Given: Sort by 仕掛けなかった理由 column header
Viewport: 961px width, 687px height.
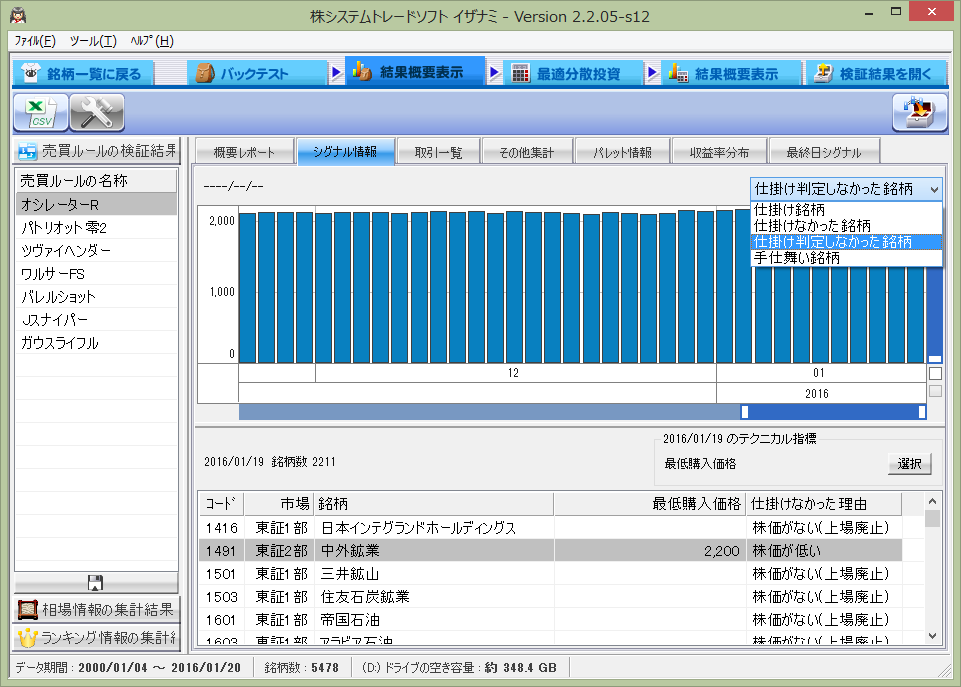Looking at the screenshot, I should click(824, 504).
